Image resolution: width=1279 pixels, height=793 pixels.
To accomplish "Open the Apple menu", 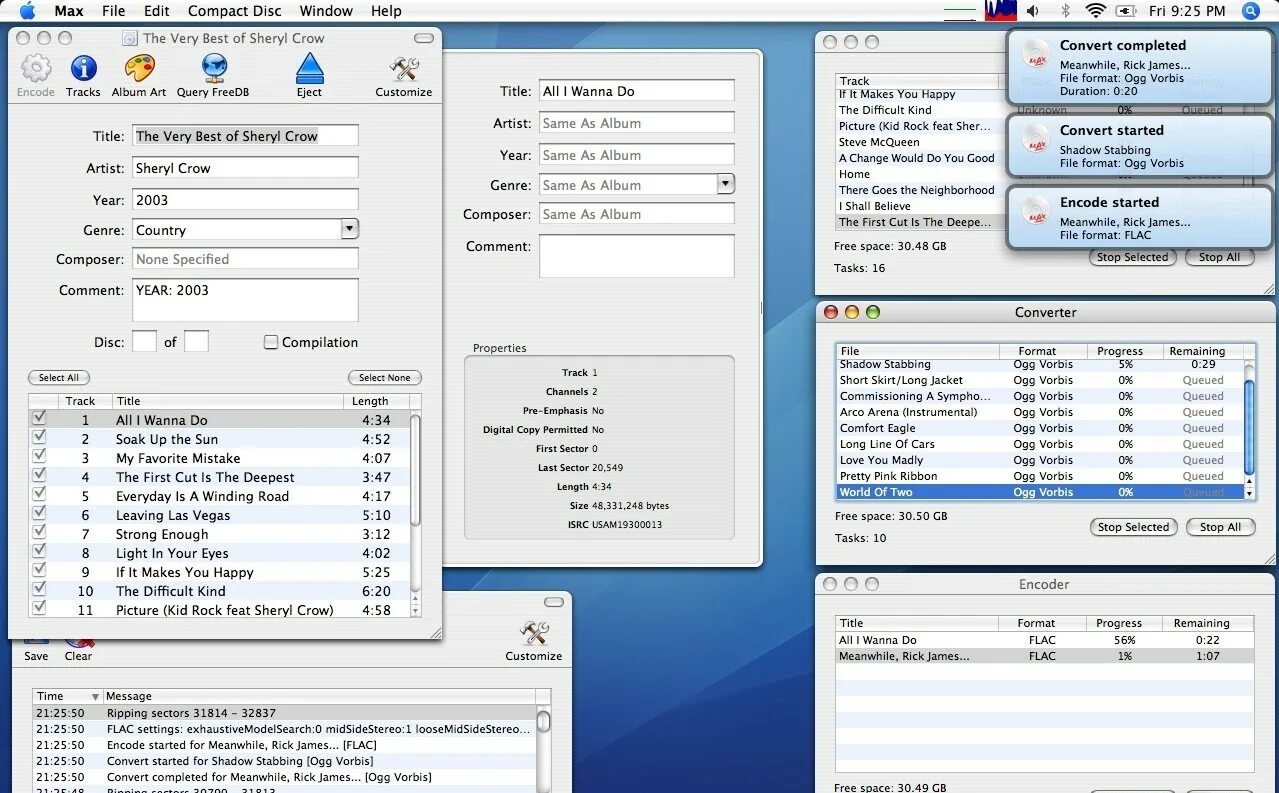I will point(27,11).
